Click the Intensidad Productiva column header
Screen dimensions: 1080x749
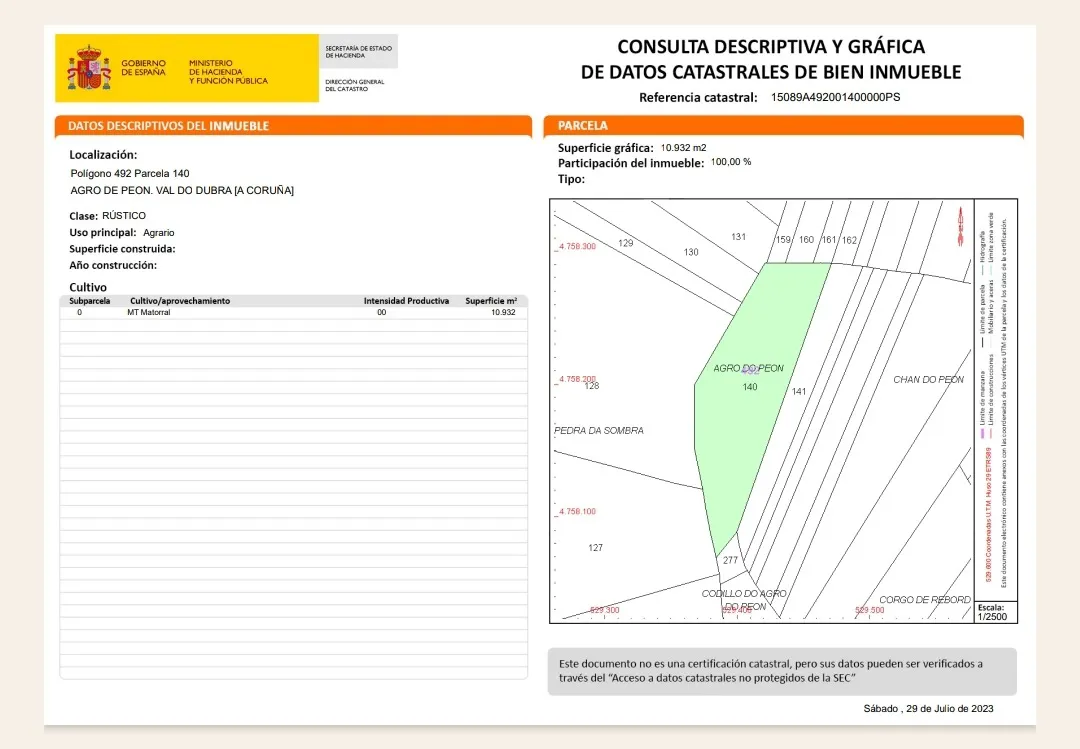(406, 300)
